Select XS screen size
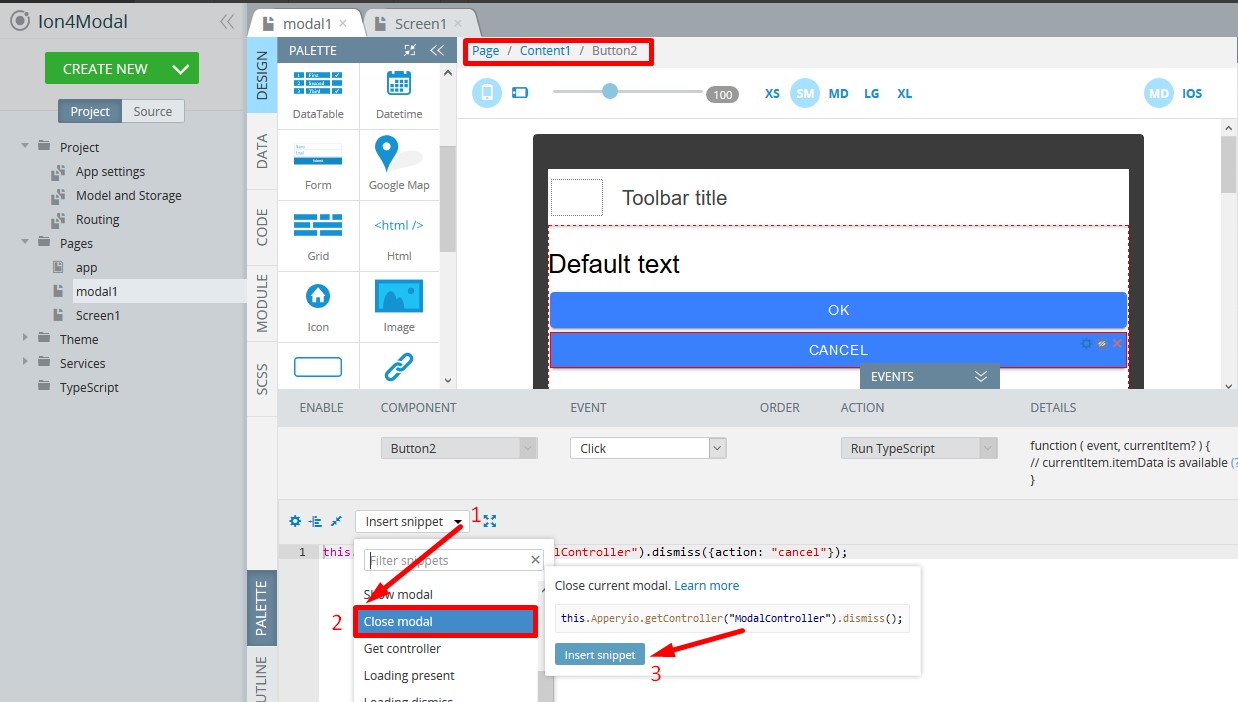 (772, 93)
